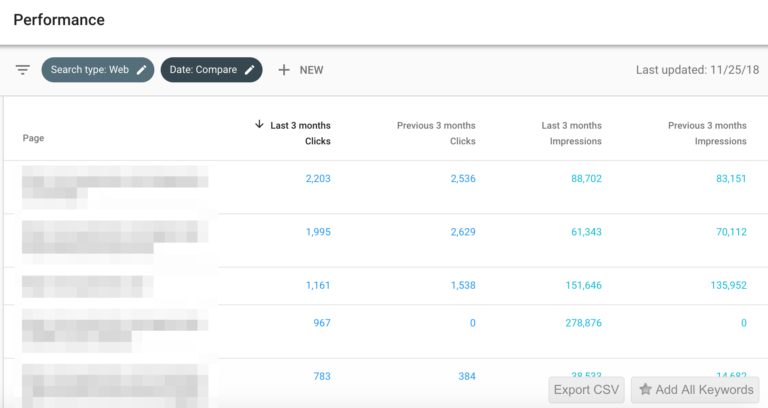Image resolution: width=768 pixels, height=408 pixels.
Task: Select the 135,952 previous impressions value
Action: pos(728,286)
